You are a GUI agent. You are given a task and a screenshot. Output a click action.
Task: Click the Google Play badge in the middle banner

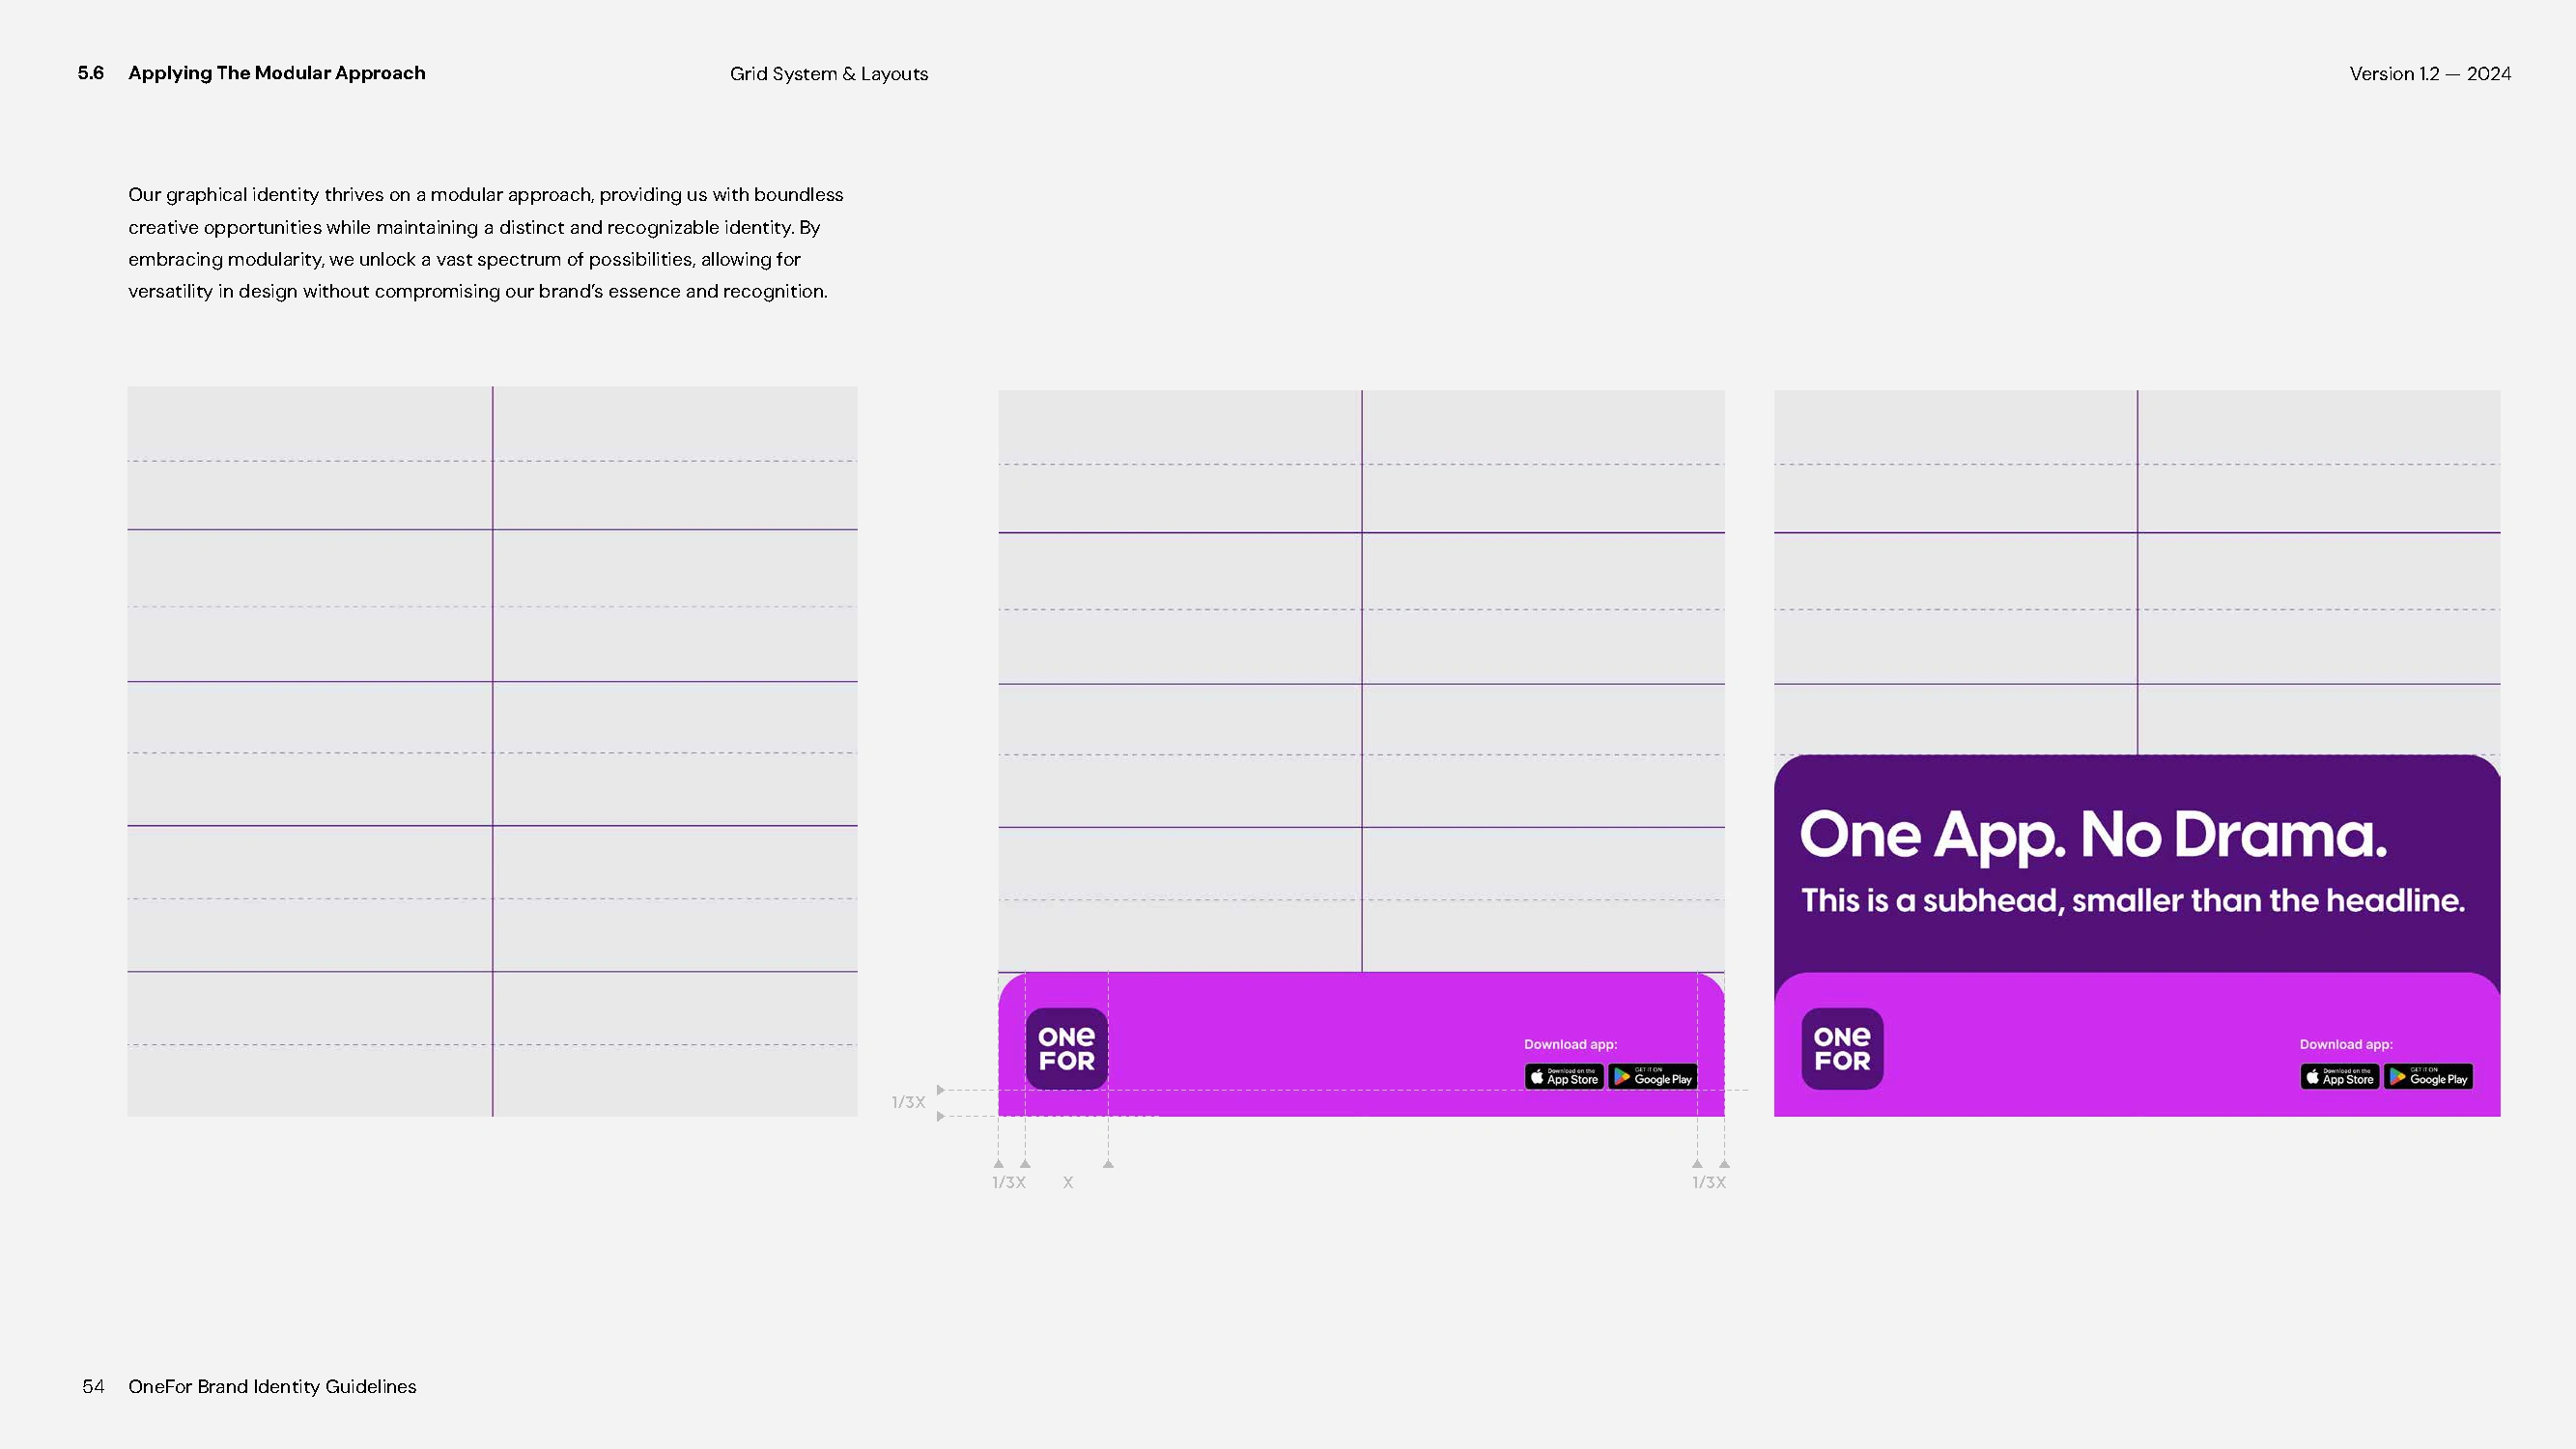pos(1652,1077)
